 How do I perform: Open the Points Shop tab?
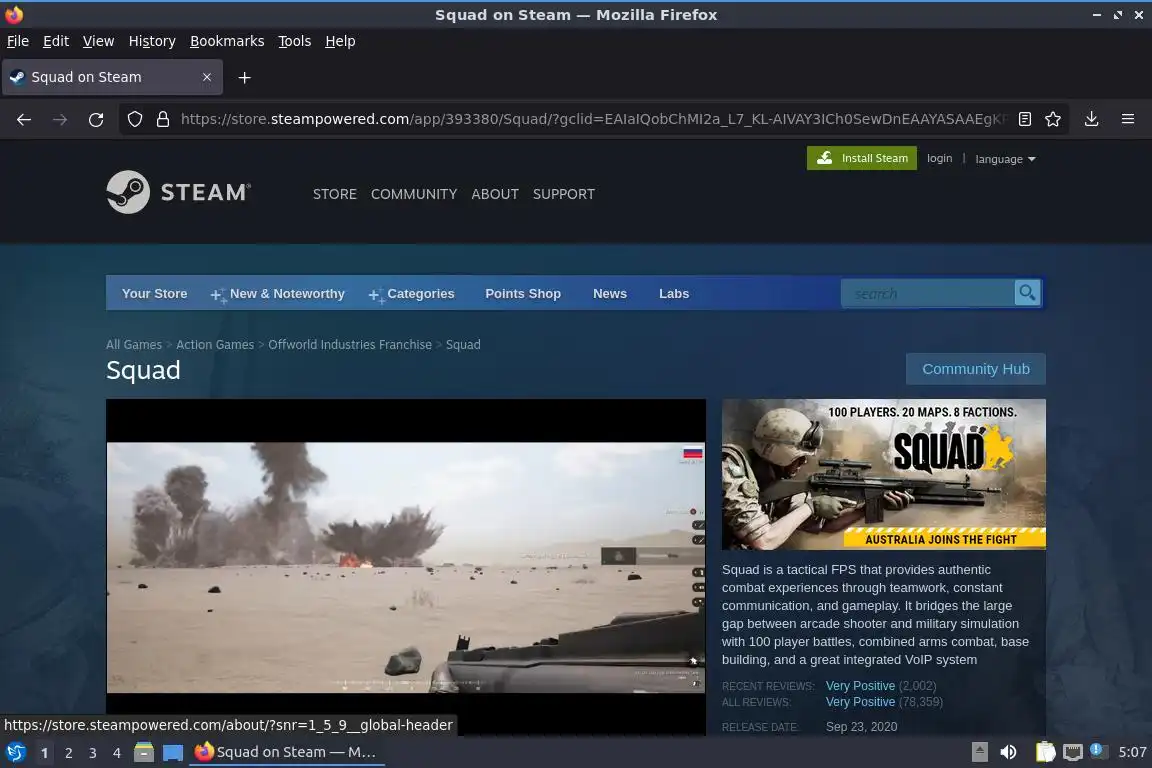click(522, 293)
